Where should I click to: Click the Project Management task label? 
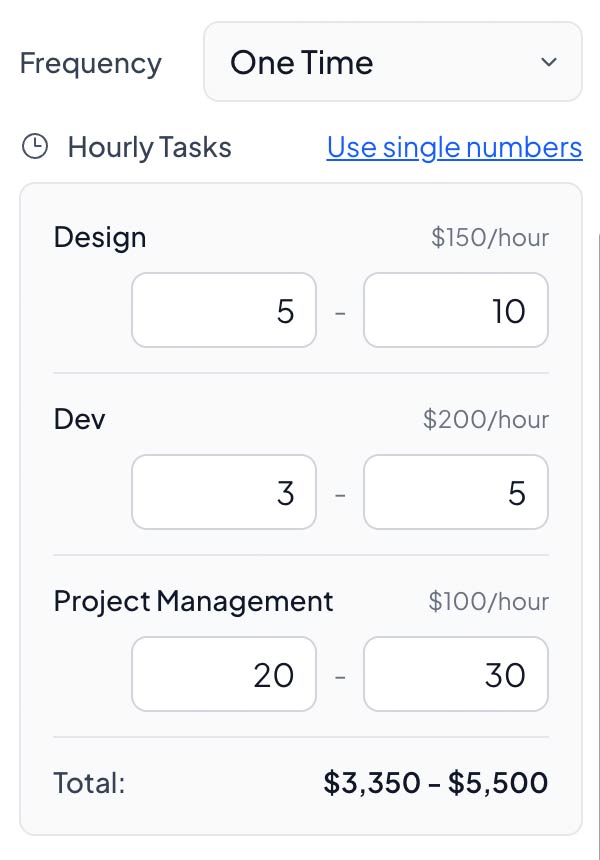click(x=193, y=601)
